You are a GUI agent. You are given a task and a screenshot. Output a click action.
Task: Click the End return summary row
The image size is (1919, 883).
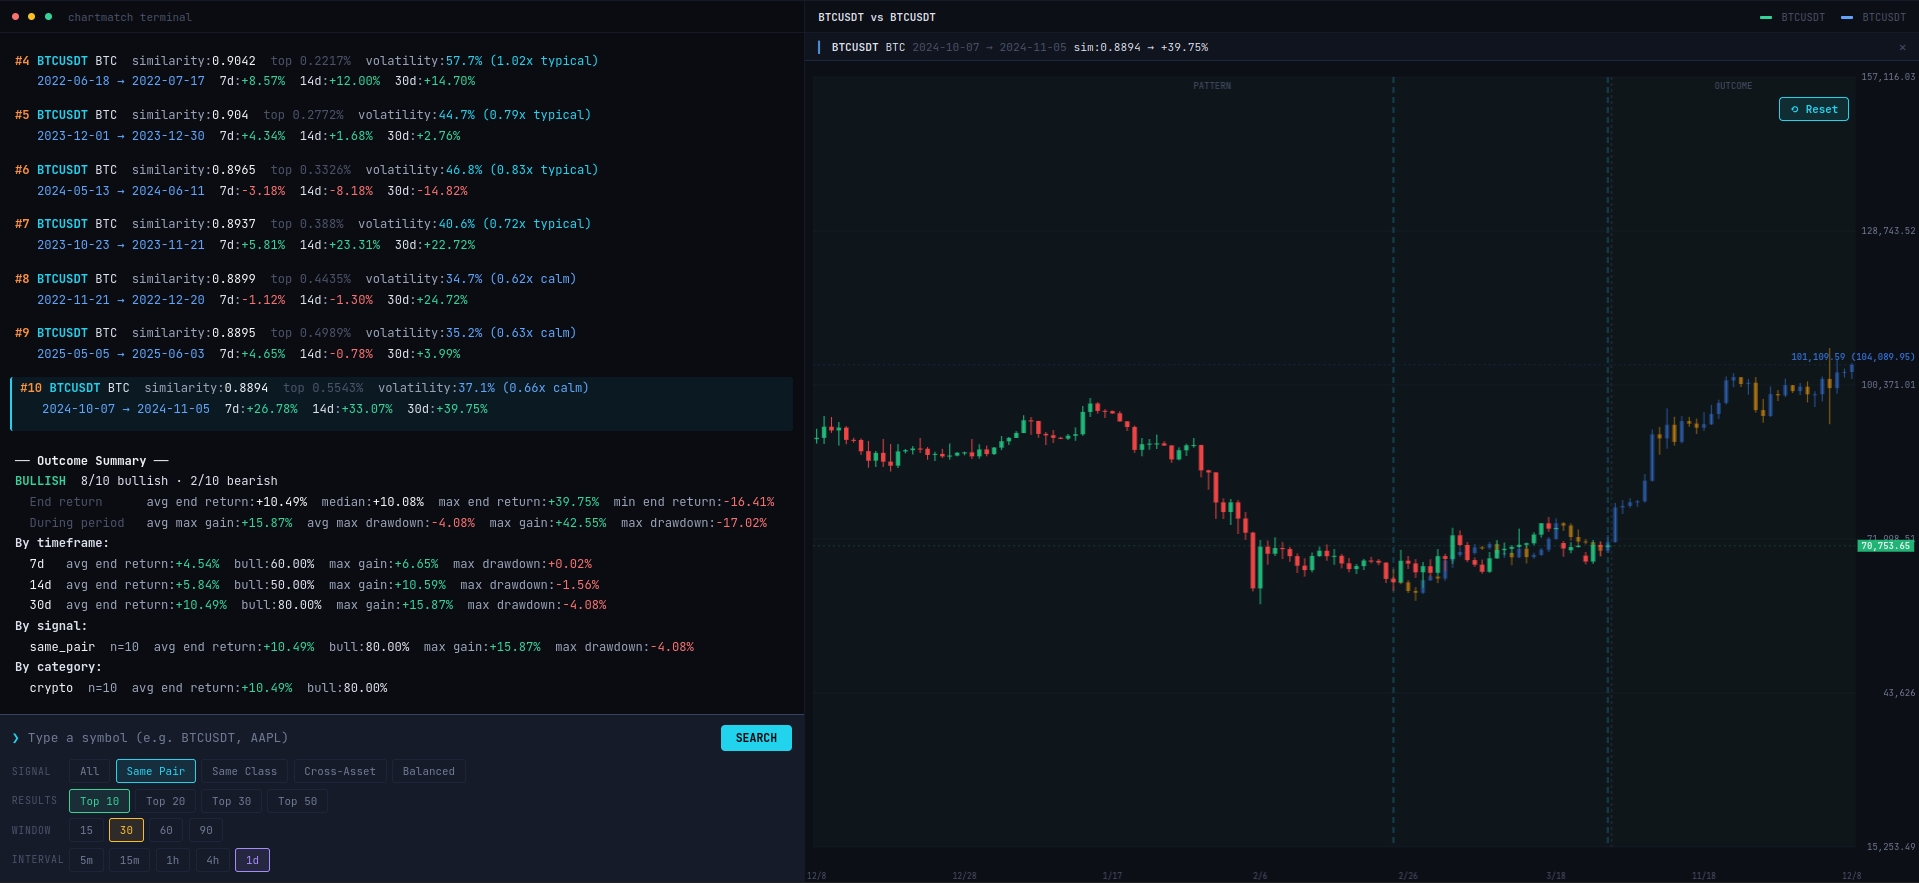tap(402, 502)
